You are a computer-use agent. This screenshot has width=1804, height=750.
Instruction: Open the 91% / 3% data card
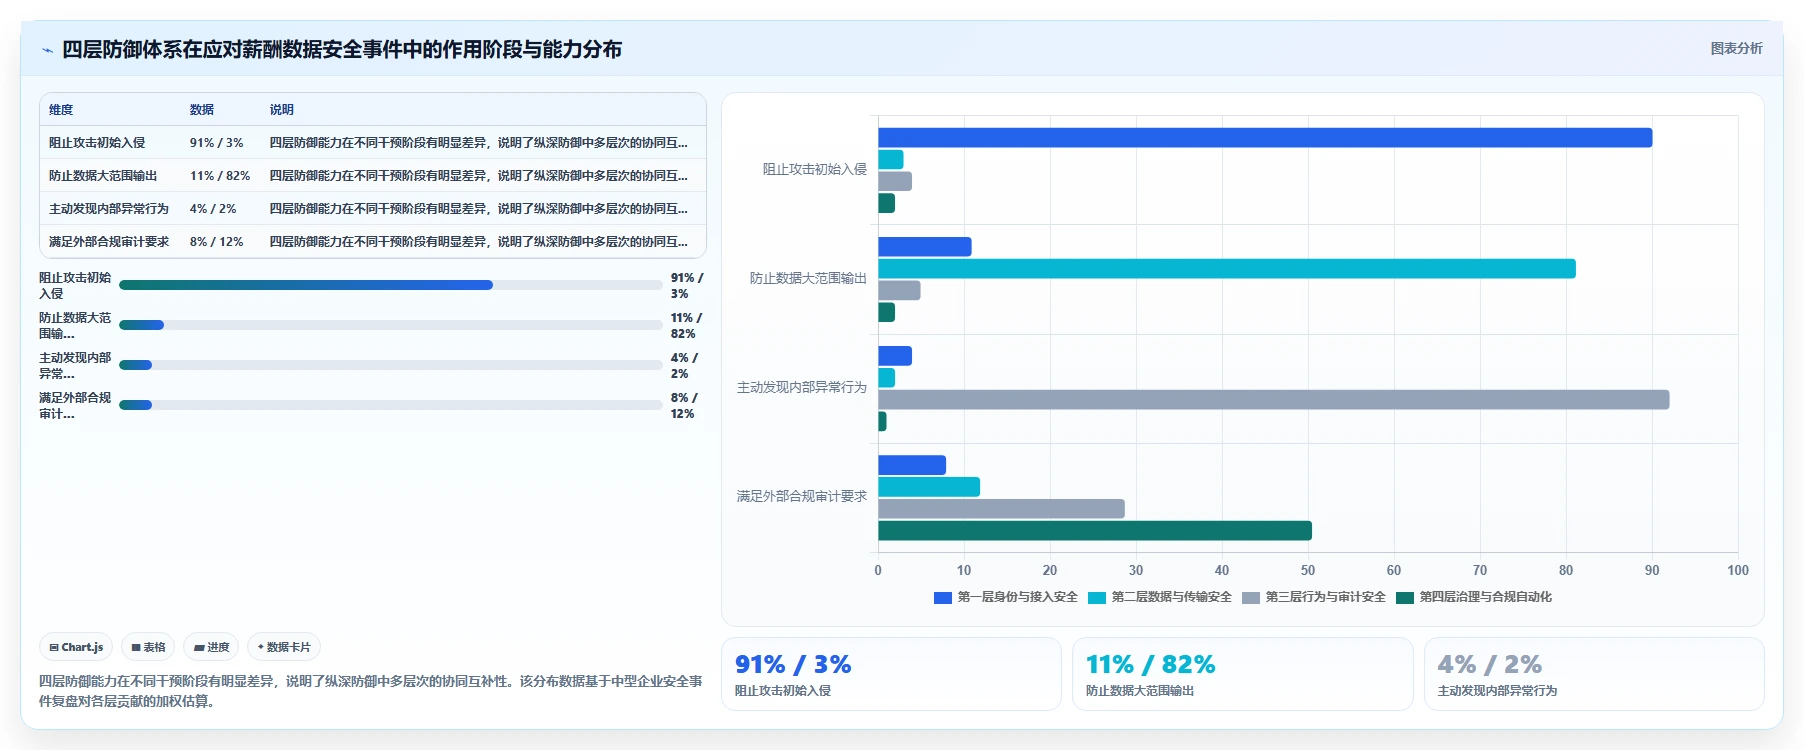tap(891, 674)
